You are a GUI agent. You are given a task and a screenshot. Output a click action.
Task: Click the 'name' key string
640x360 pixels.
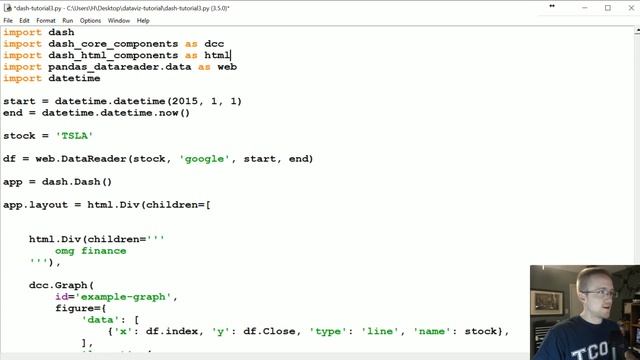[432, 331]
